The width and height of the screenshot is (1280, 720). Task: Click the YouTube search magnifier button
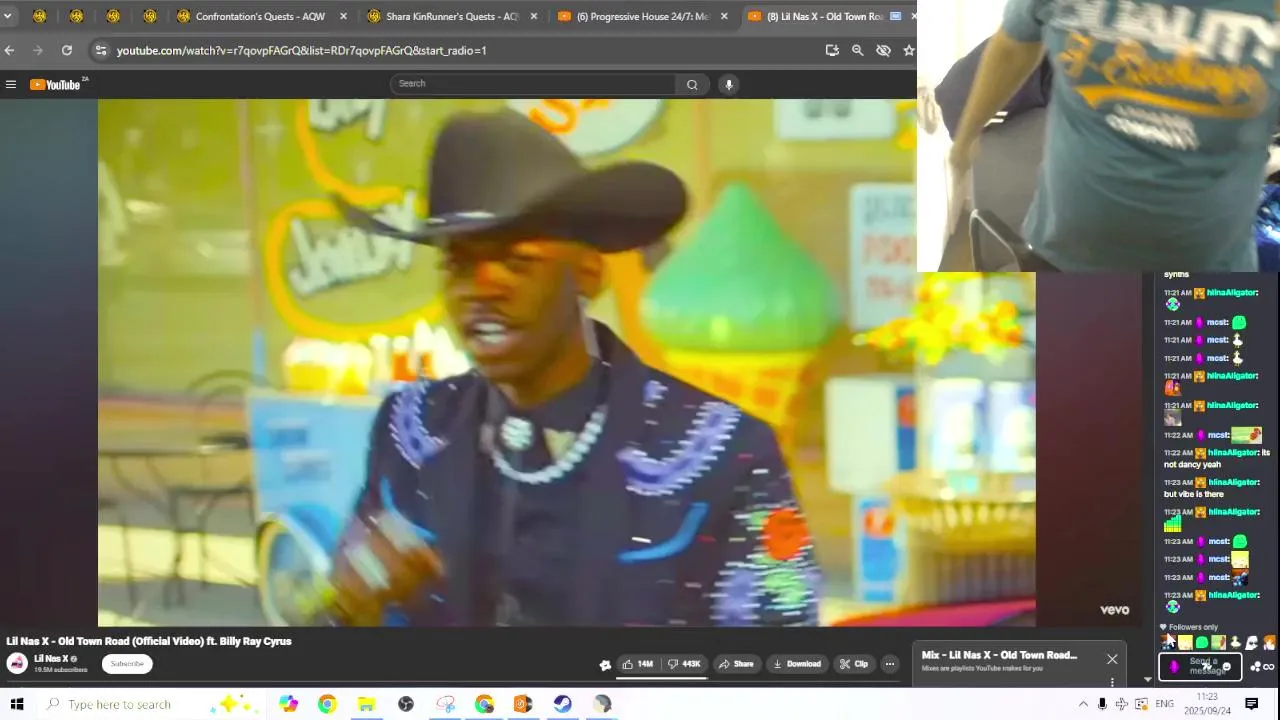691,85
